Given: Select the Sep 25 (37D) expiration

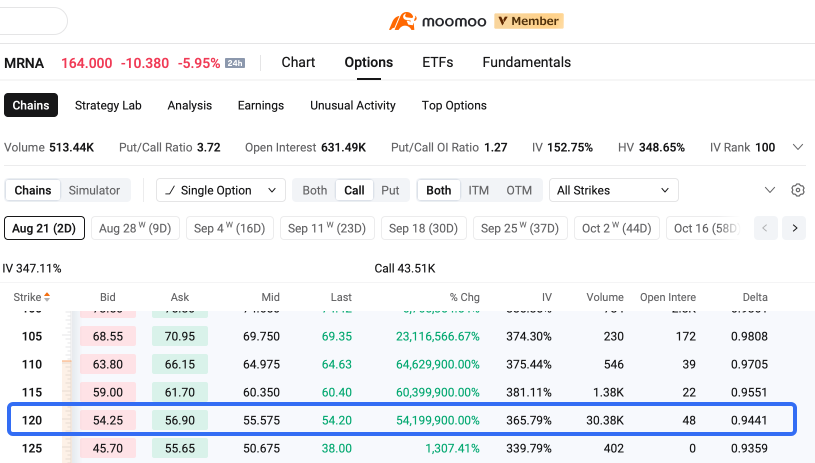Looking at the screenshot, I should [520, 228].
